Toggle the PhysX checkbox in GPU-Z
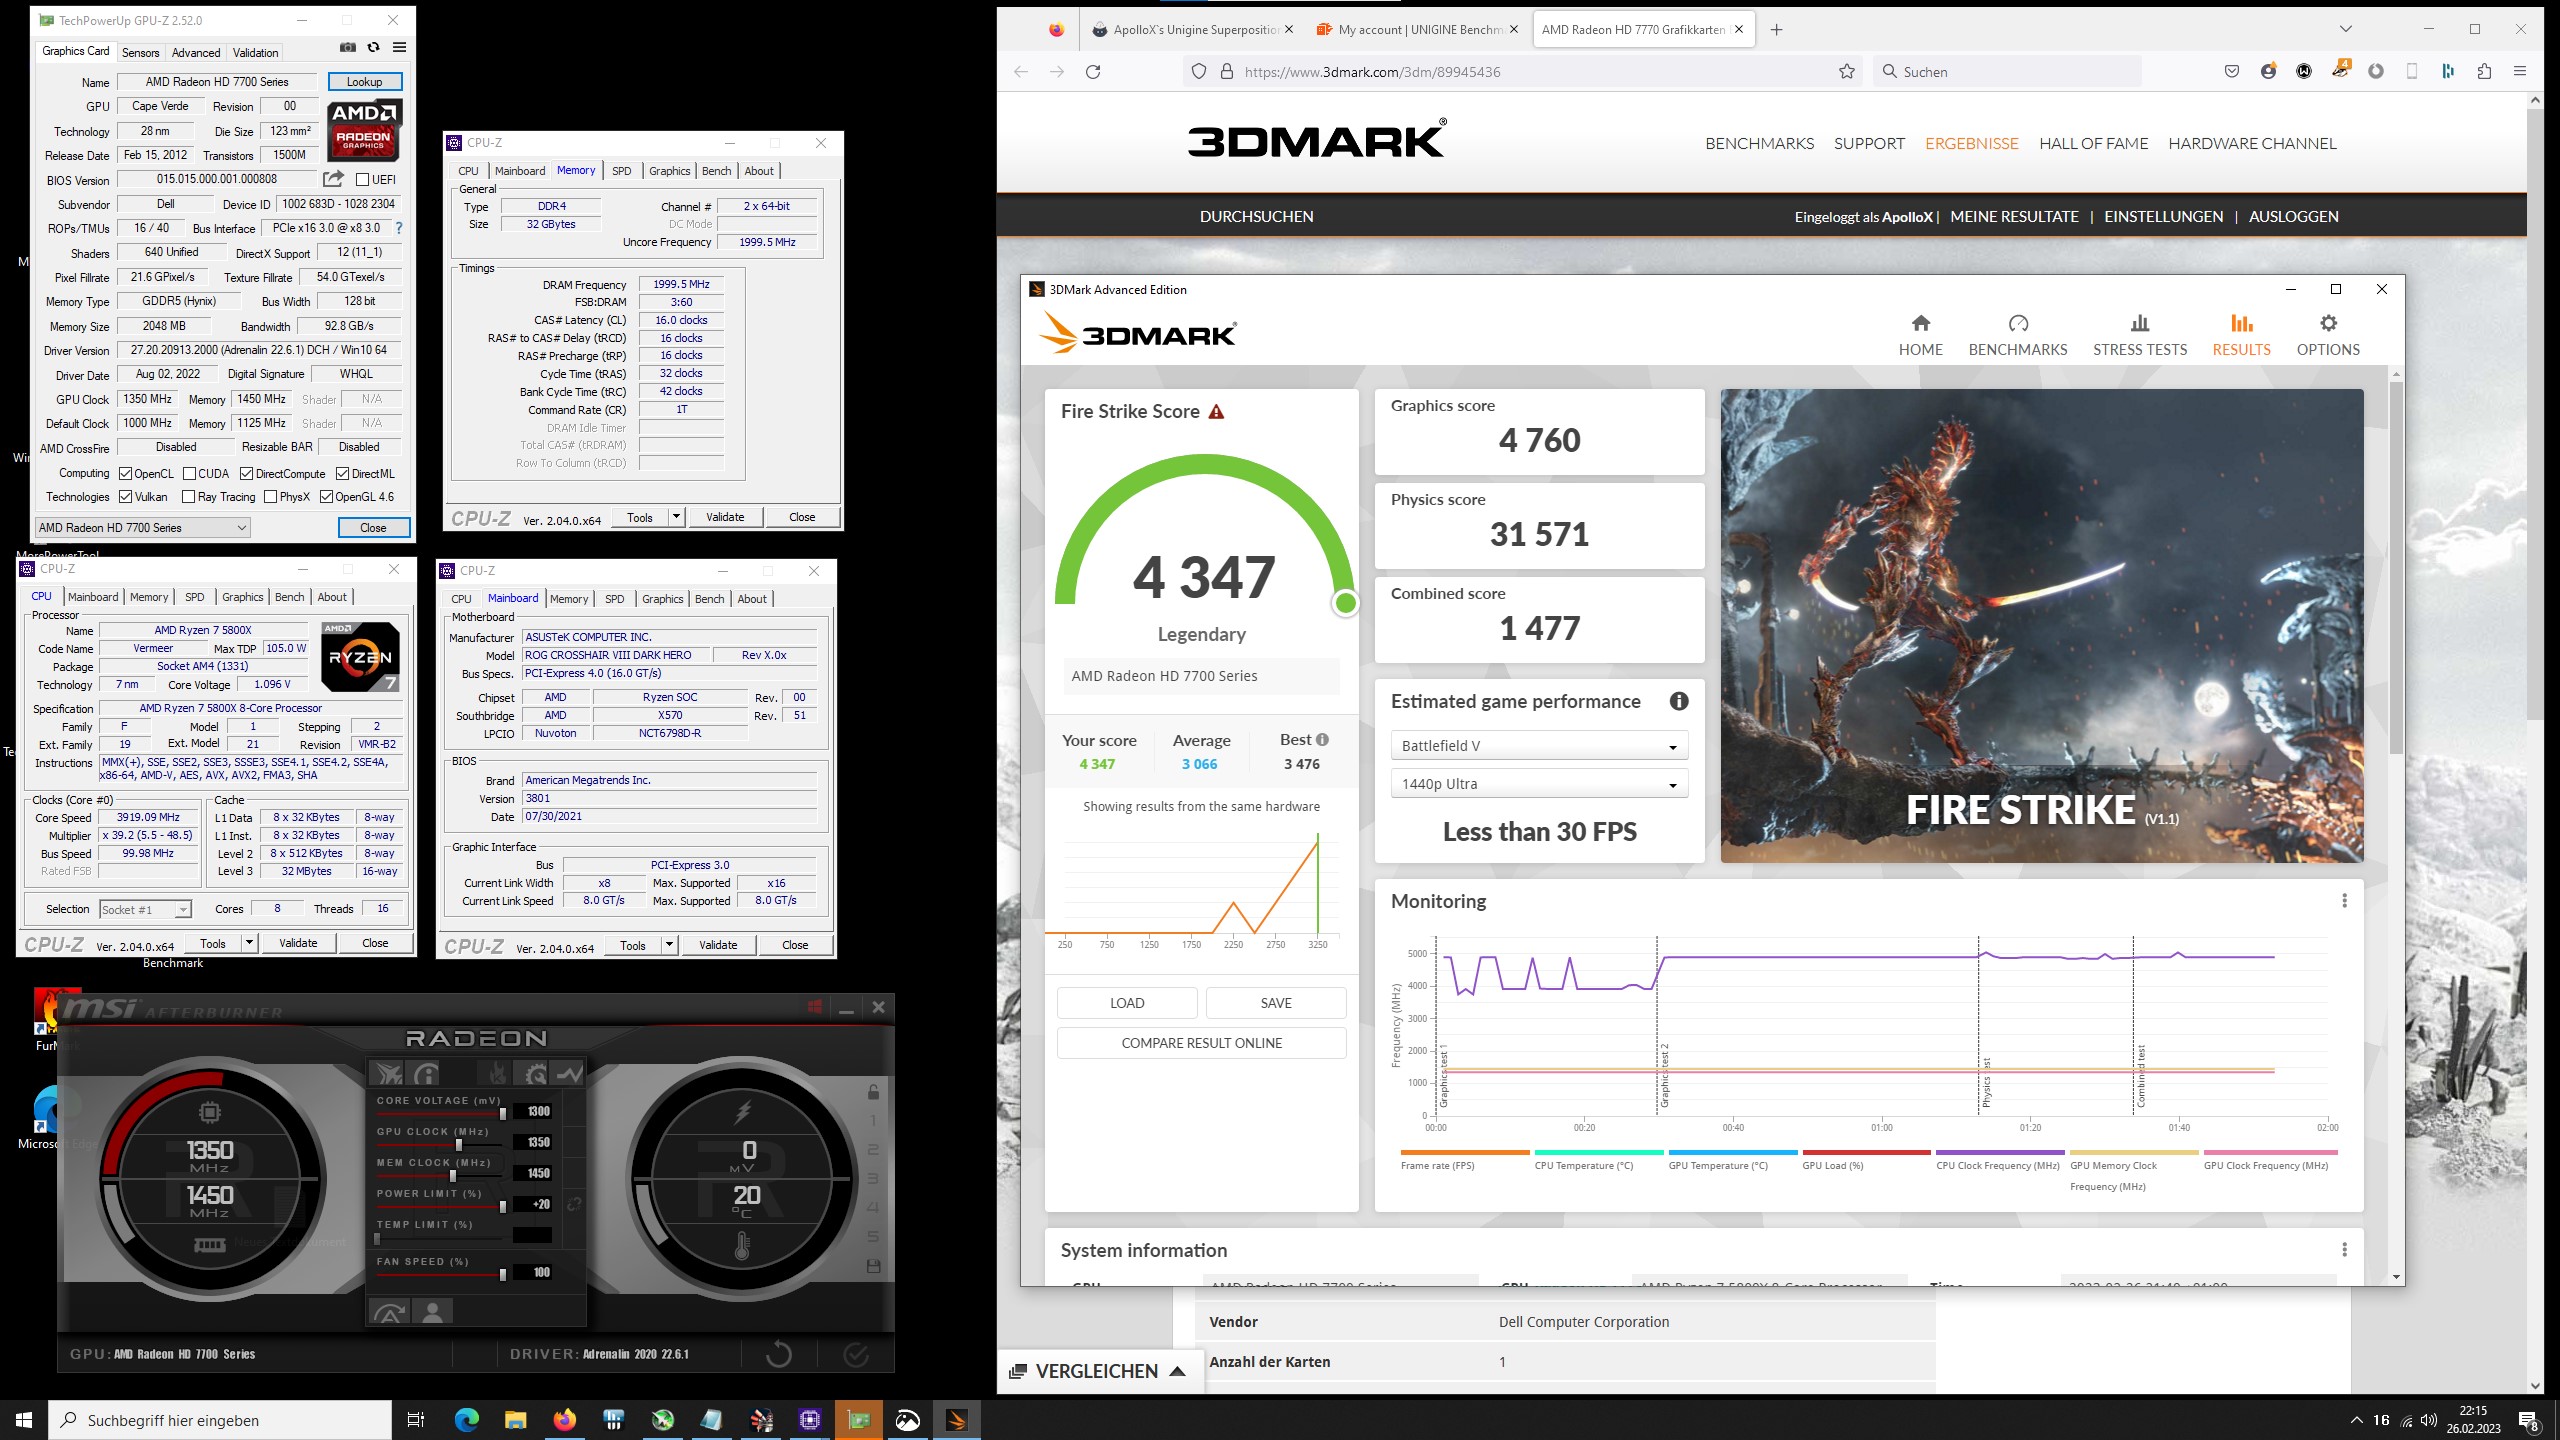Image resolution: width=2560 pixels, height=1440 pixels. pyautogui.click(x=270, y=497)
